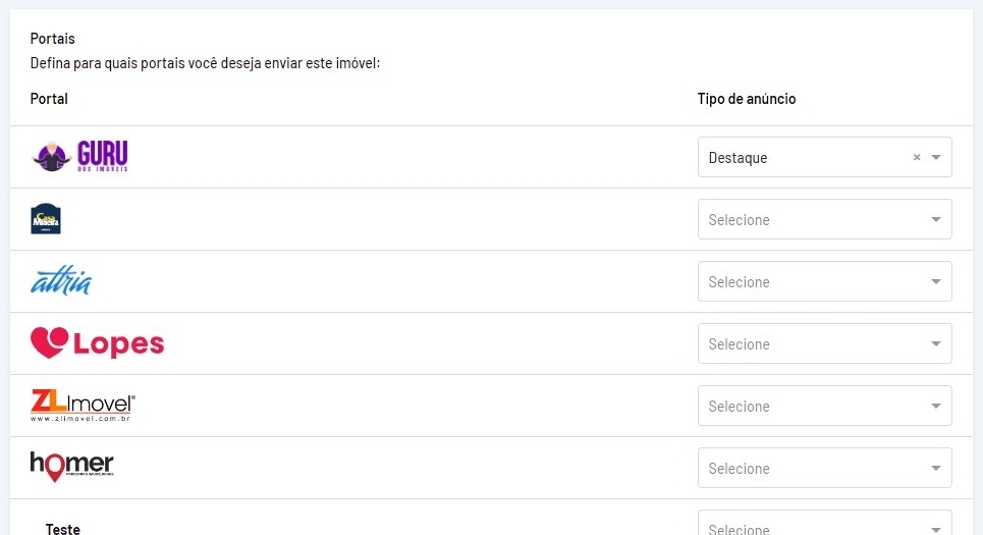The height and width of the screenshot is (535, 983).
Task: Click the Homer portal logo
Action: point(72,466)
